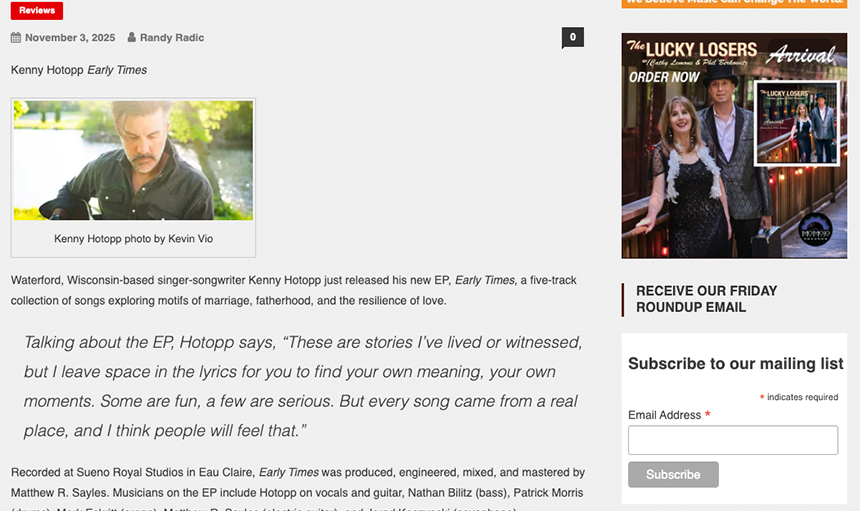Click the author person icon
Screen dimensions: 860x511
point(132,37)
